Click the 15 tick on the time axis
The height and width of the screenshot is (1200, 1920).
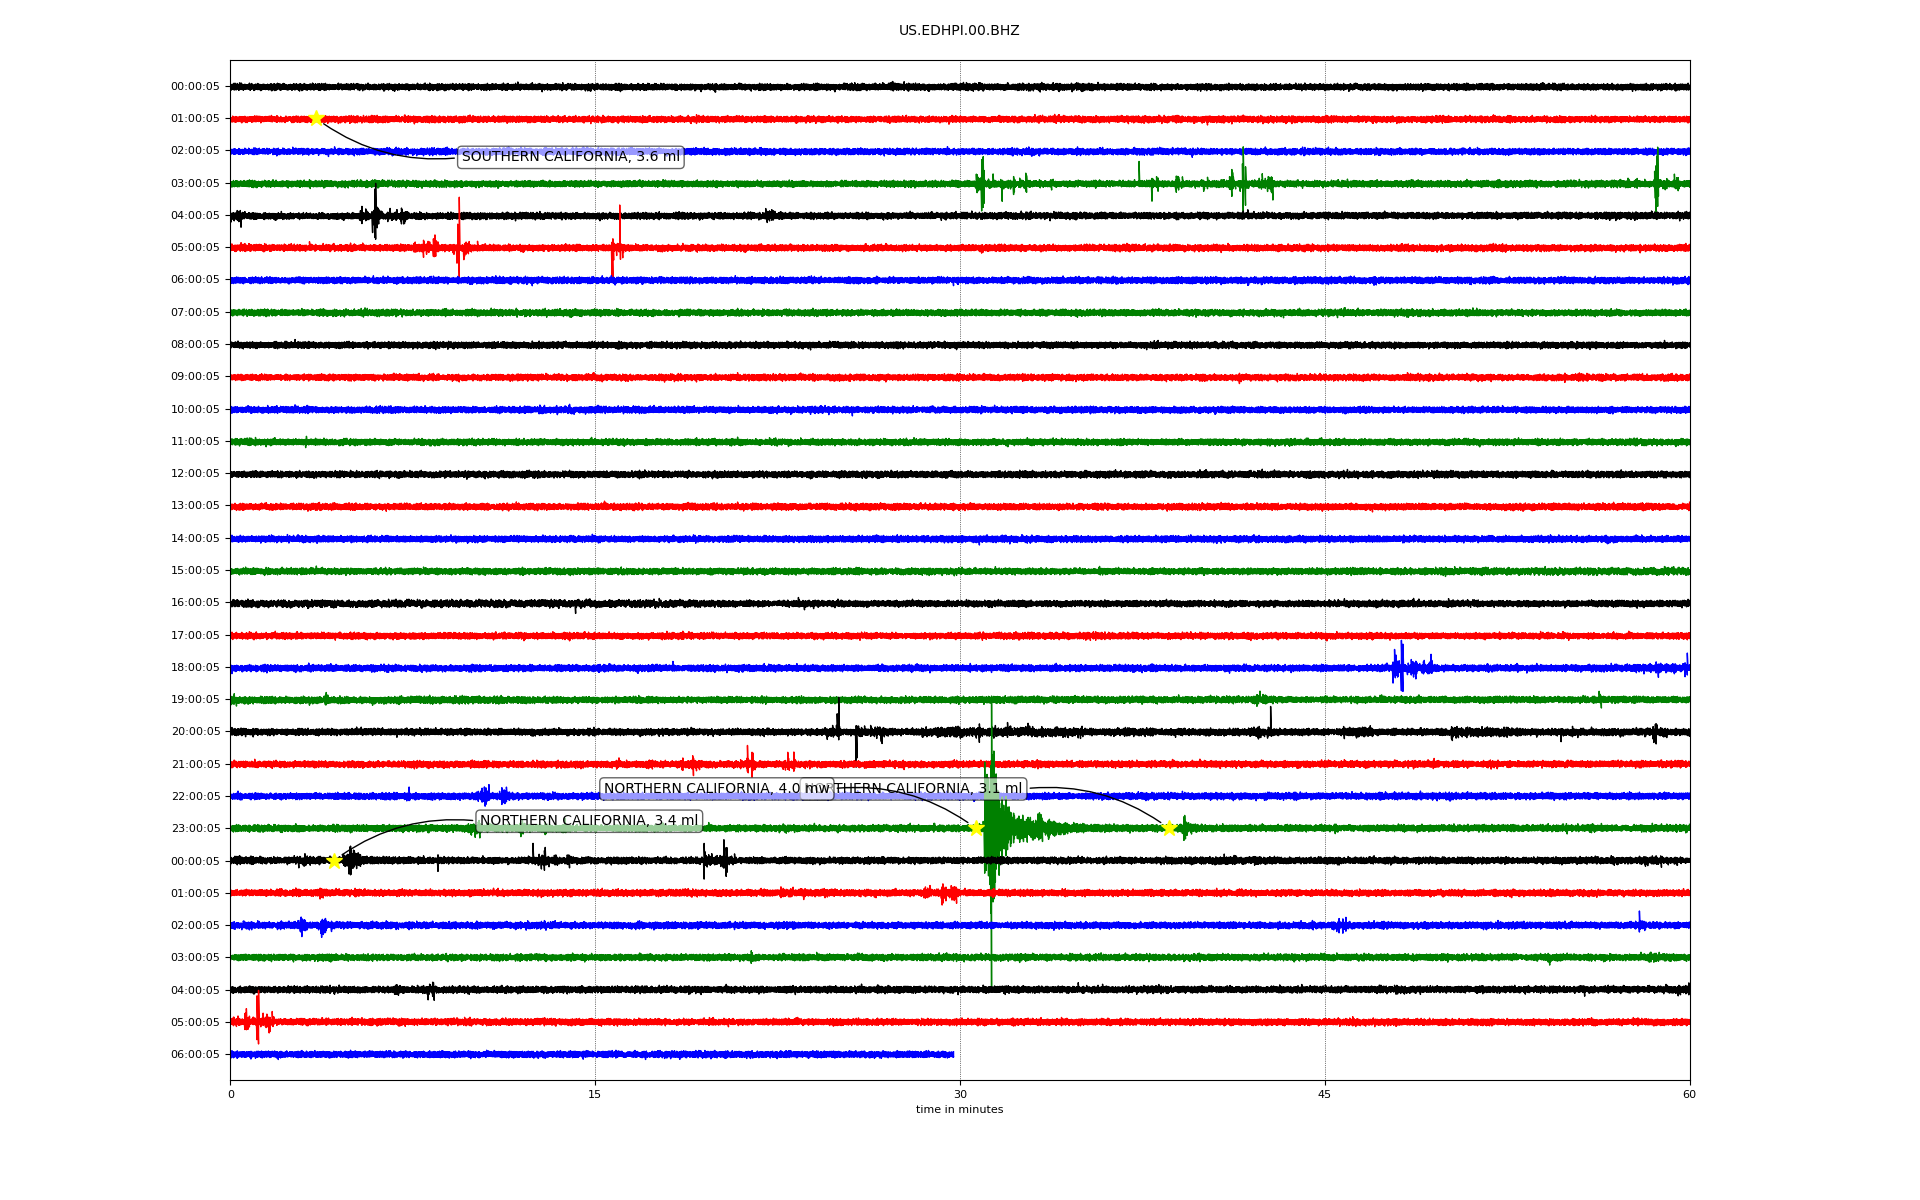coord(595,1094)
